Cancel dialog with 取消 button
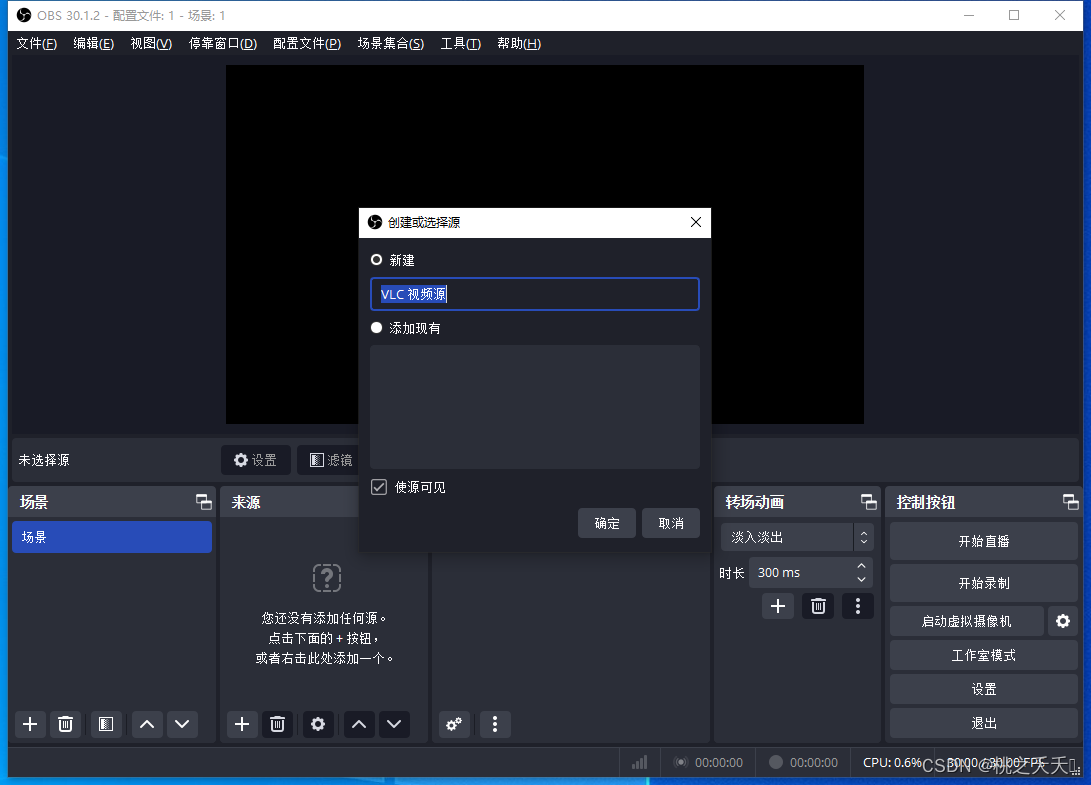Screen dimensions: 1091x785 [671, 523]
